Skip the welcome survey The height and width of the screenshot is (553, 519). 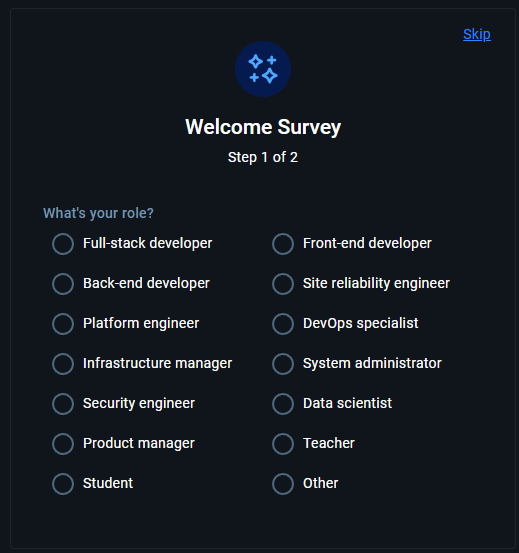(x=477, y=35)
